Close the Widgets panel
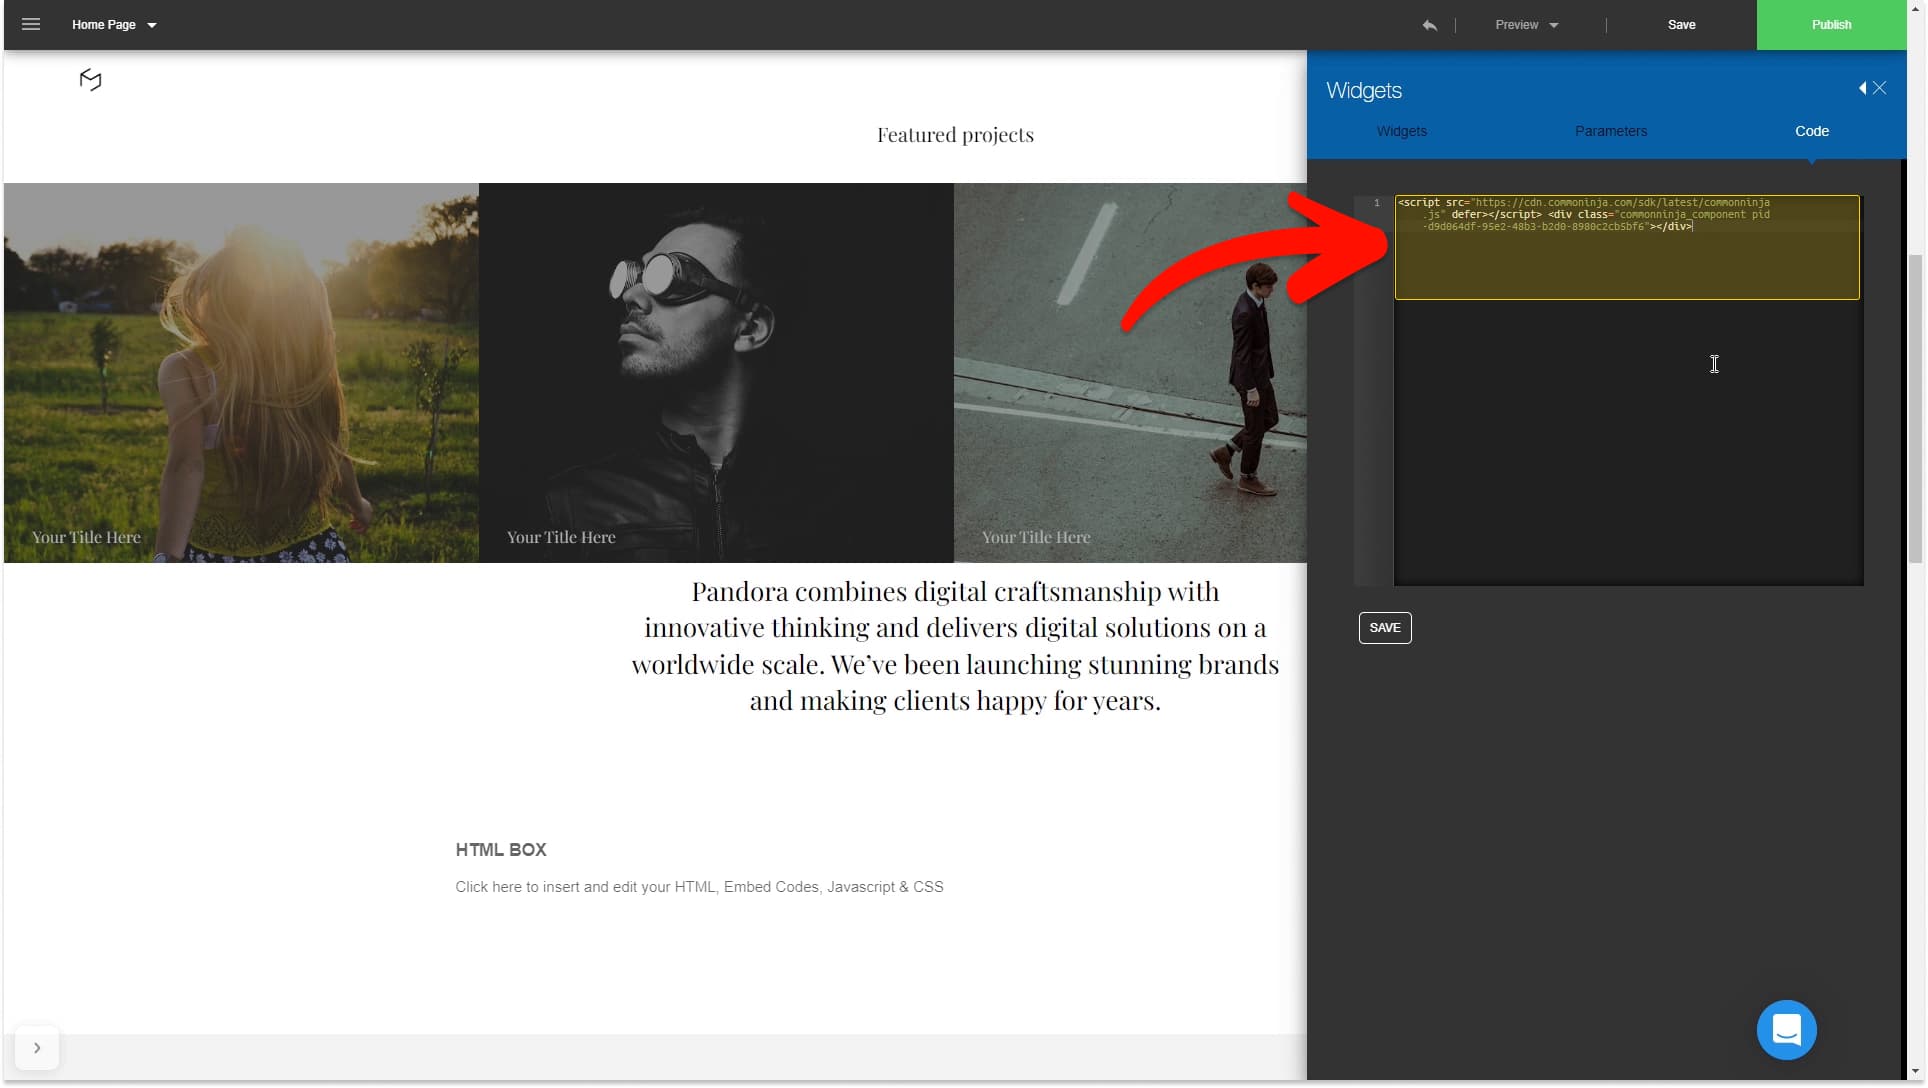This screenshot has height=1088, width=1928. point(1880,88)
